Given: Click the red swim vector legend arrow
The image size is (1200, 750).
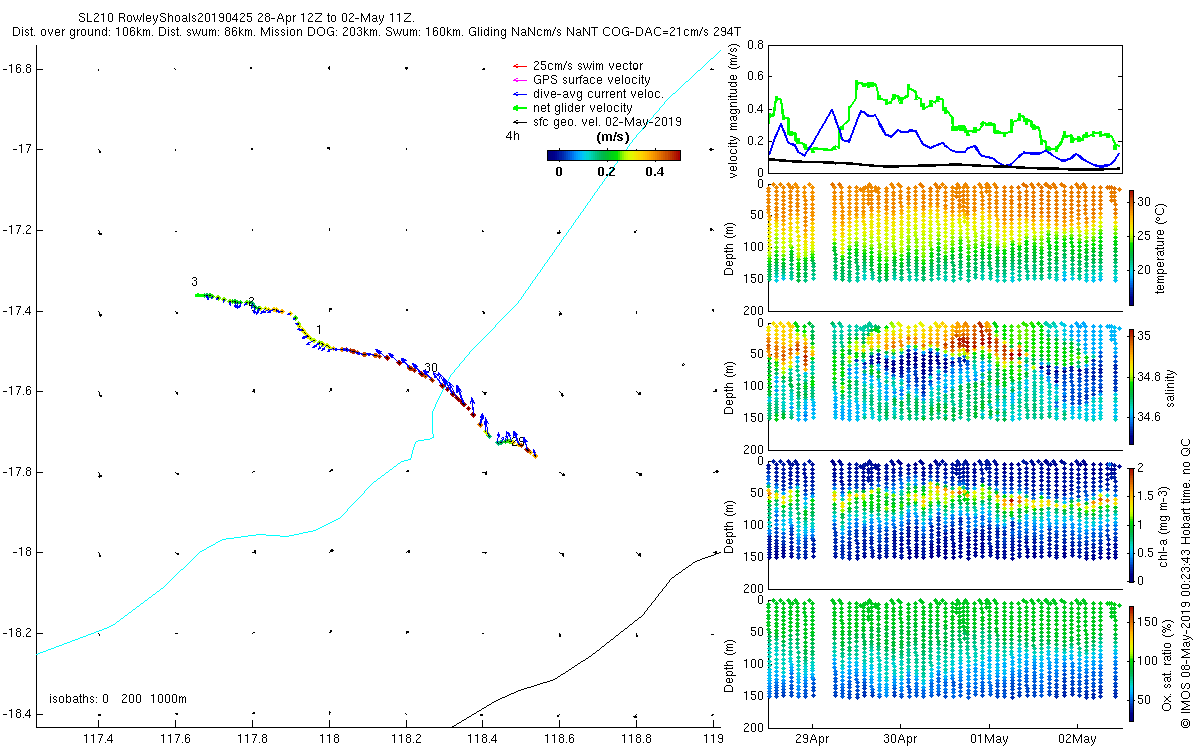Looking at the screenshot, I should [518, 66].
